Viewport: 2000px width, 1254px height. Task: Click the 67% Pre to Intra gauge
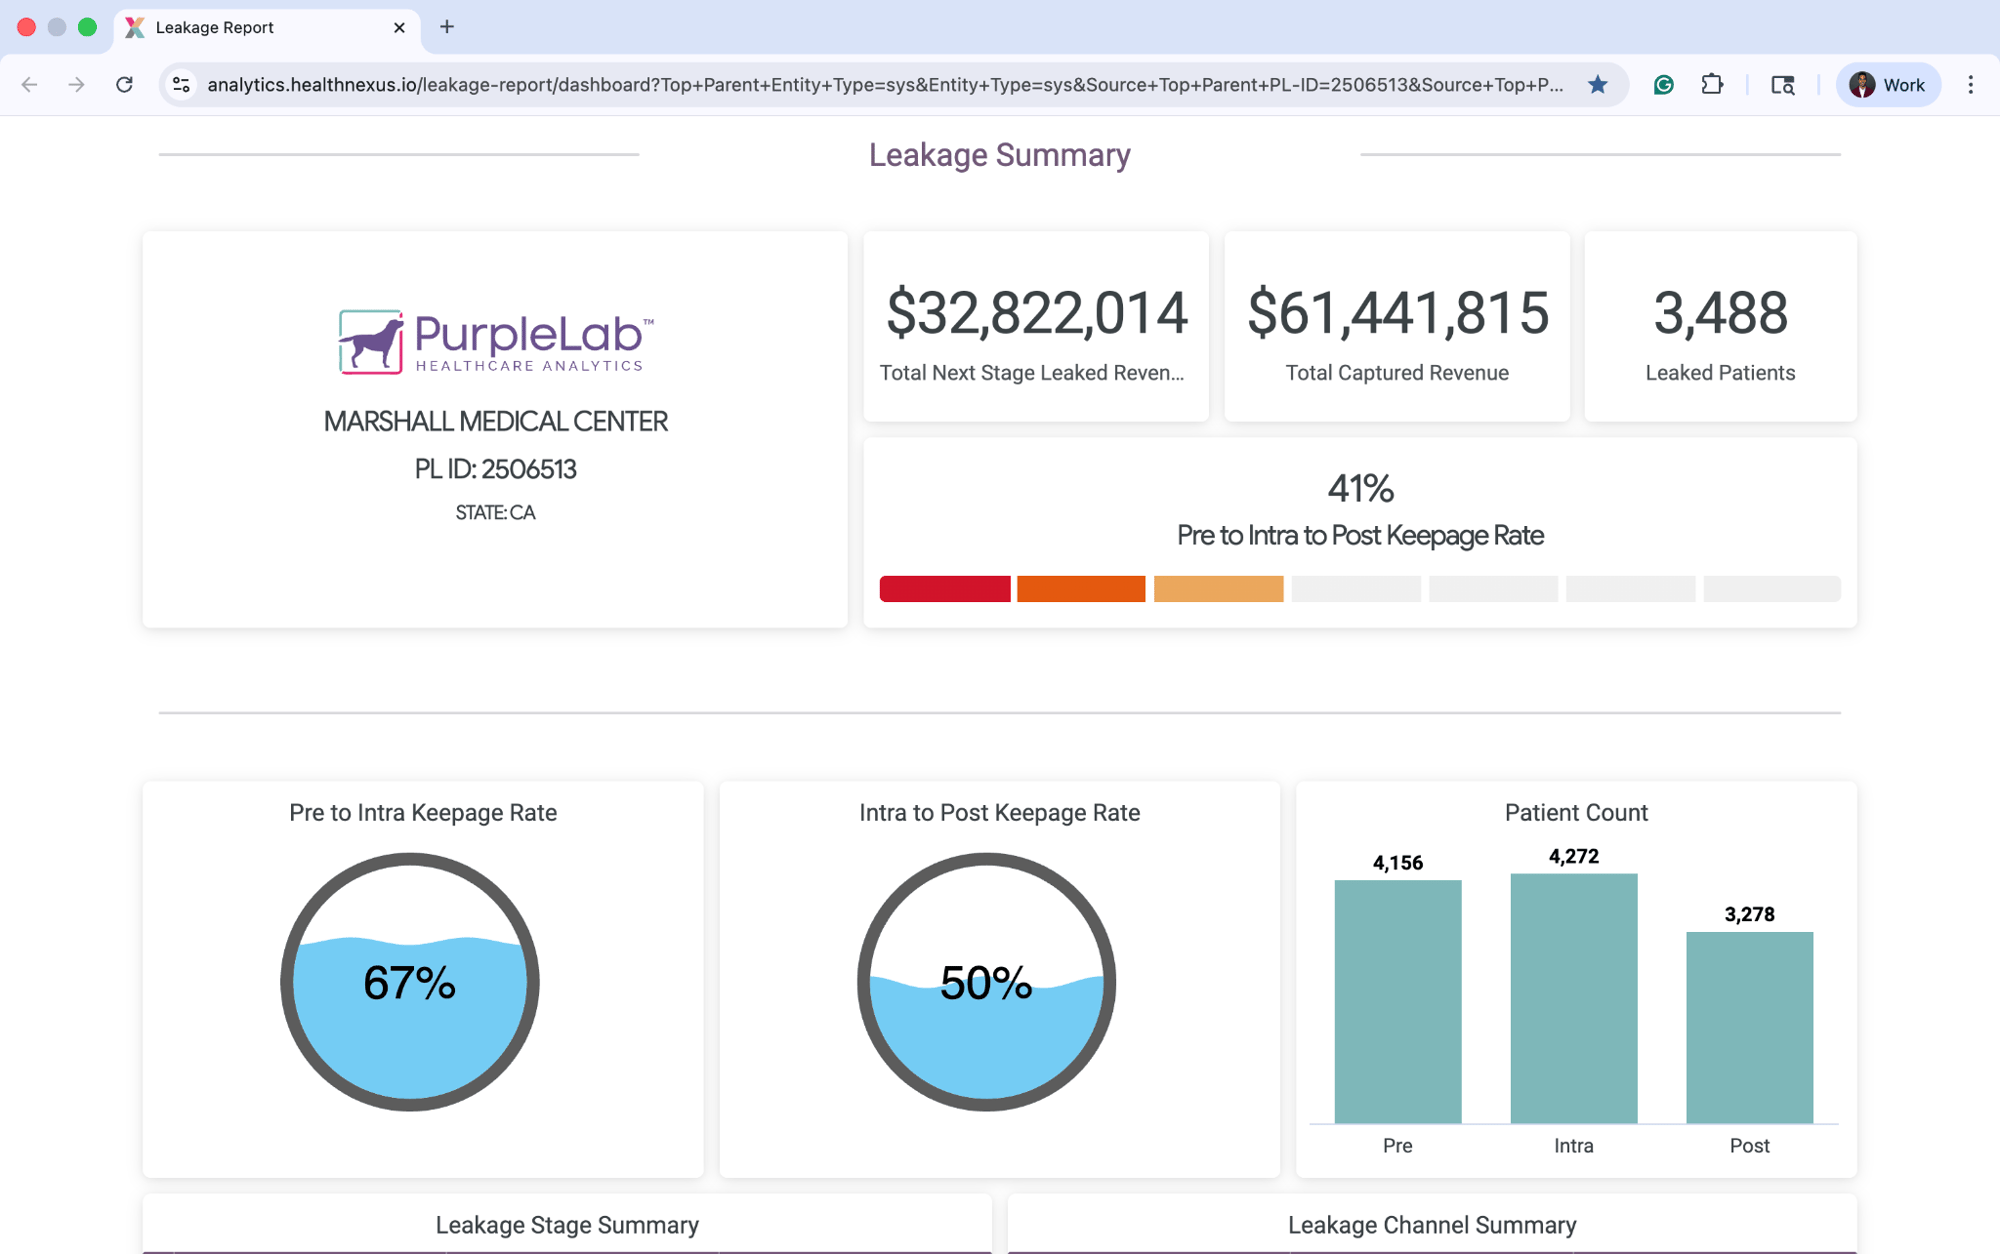410,982
